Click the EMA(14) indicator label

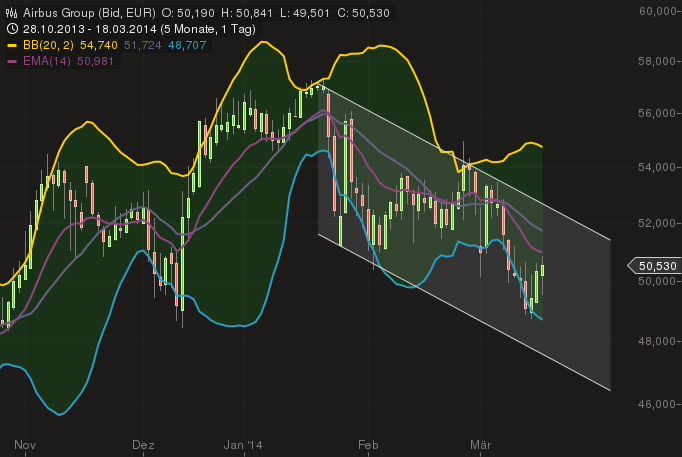click(47, 61)
